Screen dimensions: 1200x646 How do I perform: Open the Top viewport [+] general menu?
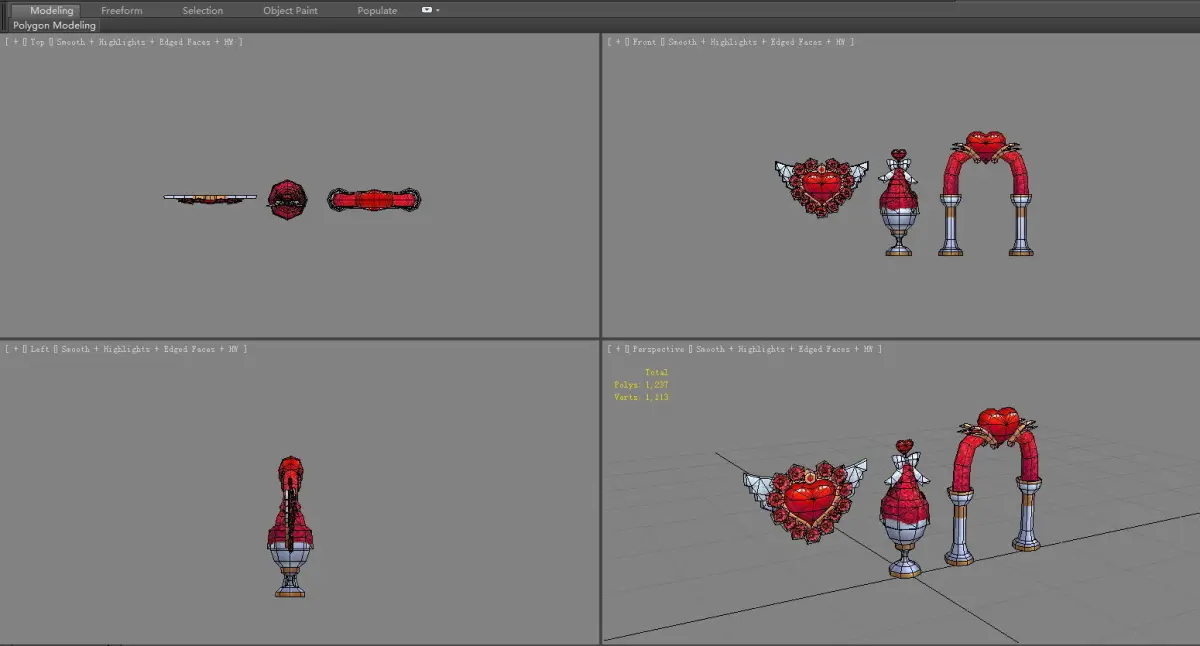[13, 42]
